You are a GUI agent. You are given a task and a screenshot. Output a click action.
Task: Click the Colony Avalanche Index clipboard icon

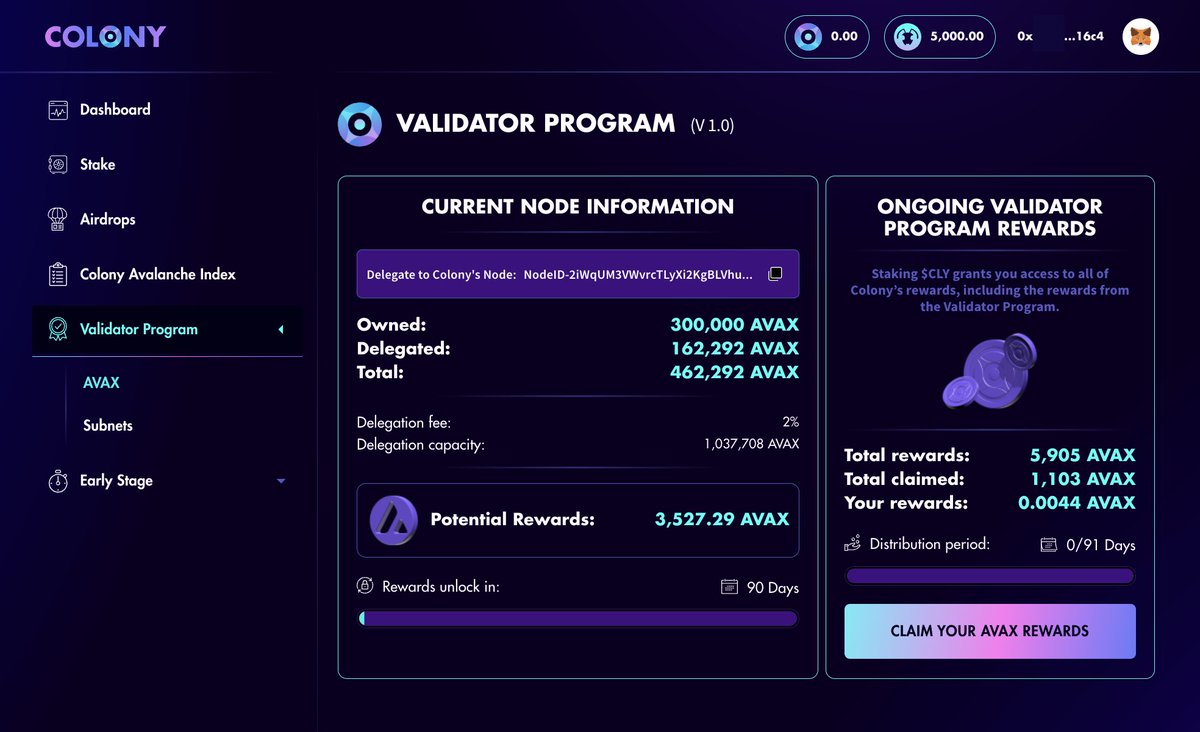tap(58, 274)
